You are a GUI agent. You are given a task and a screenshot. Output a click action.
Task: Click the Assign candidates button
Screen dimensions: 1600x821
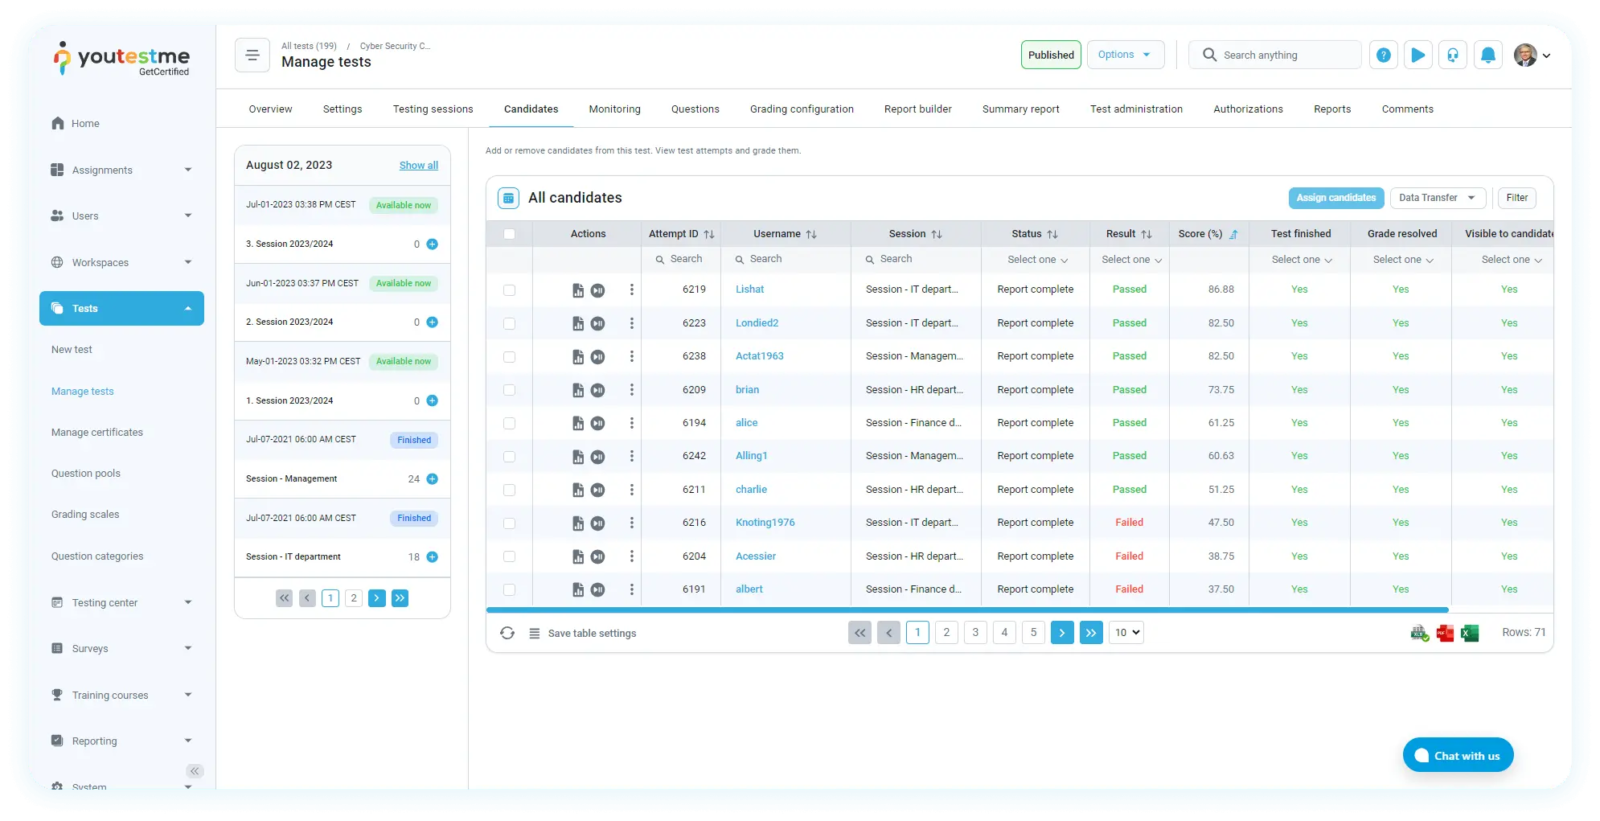tap(1335, 198)
